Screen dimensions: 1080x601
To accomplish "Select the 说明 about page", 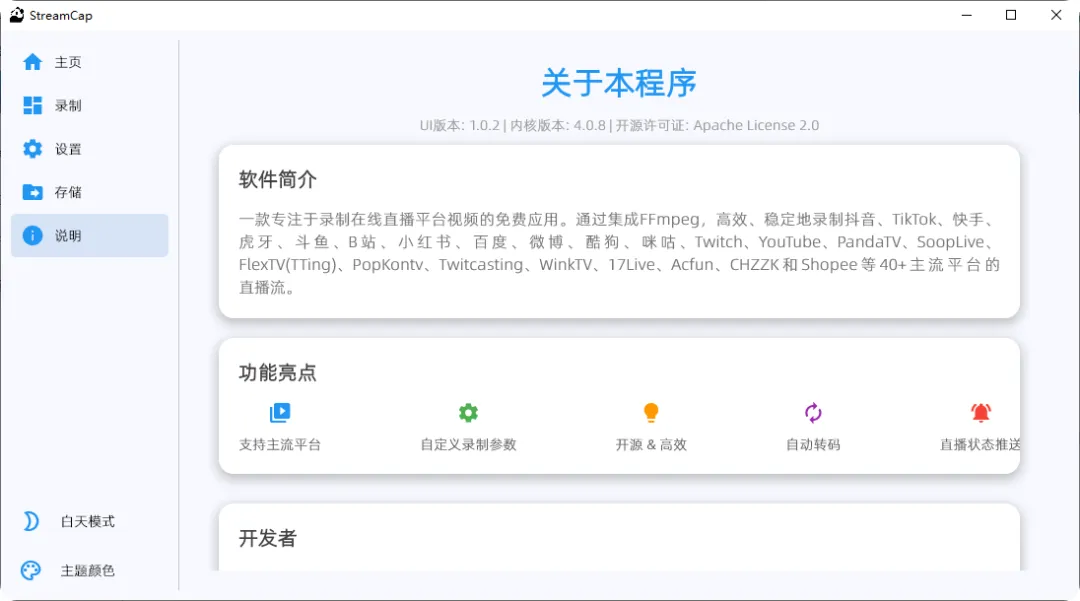I will [90, 235].
